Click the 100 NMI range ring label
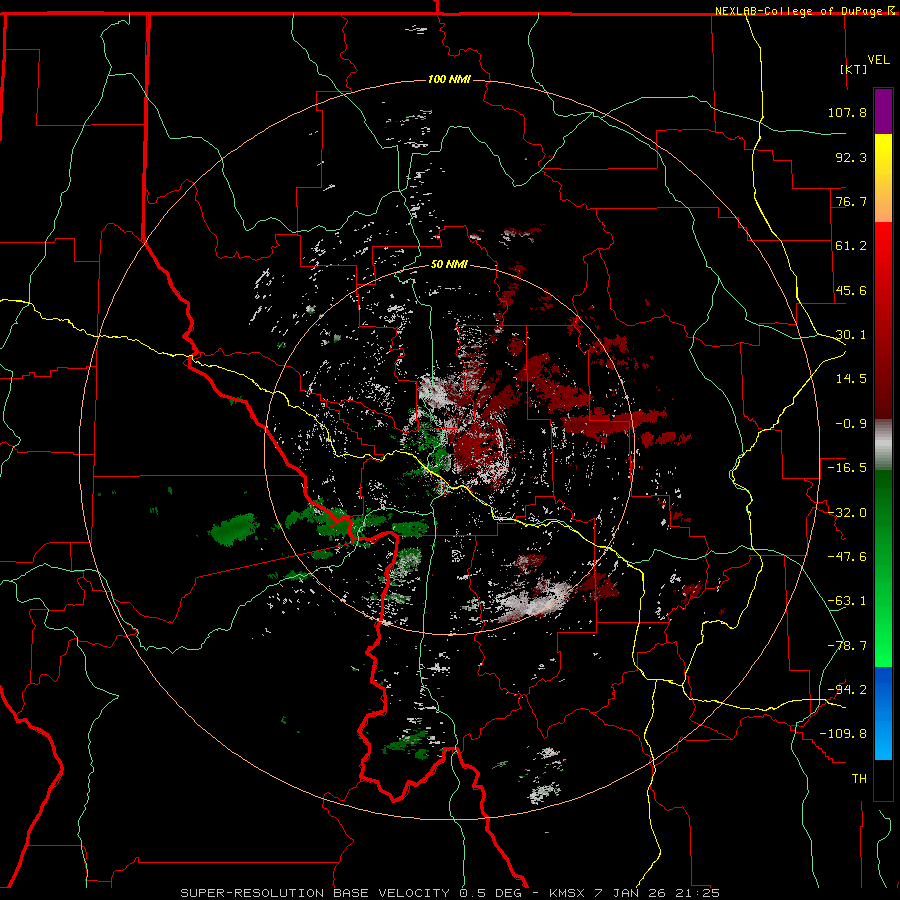This screenshot has width=900, height=900. click(x=449, y=79)
